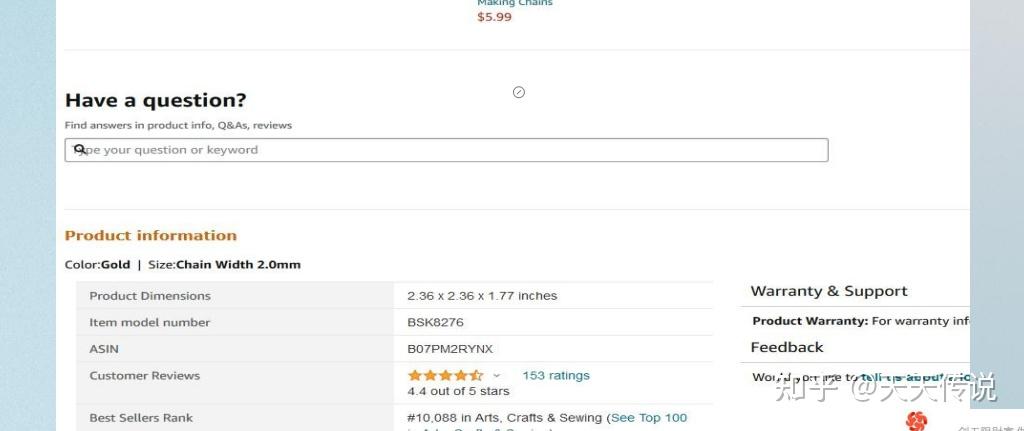Click the Best Sellers Rank label
The height and width of the screenshot is (431, 1024).
141,418
